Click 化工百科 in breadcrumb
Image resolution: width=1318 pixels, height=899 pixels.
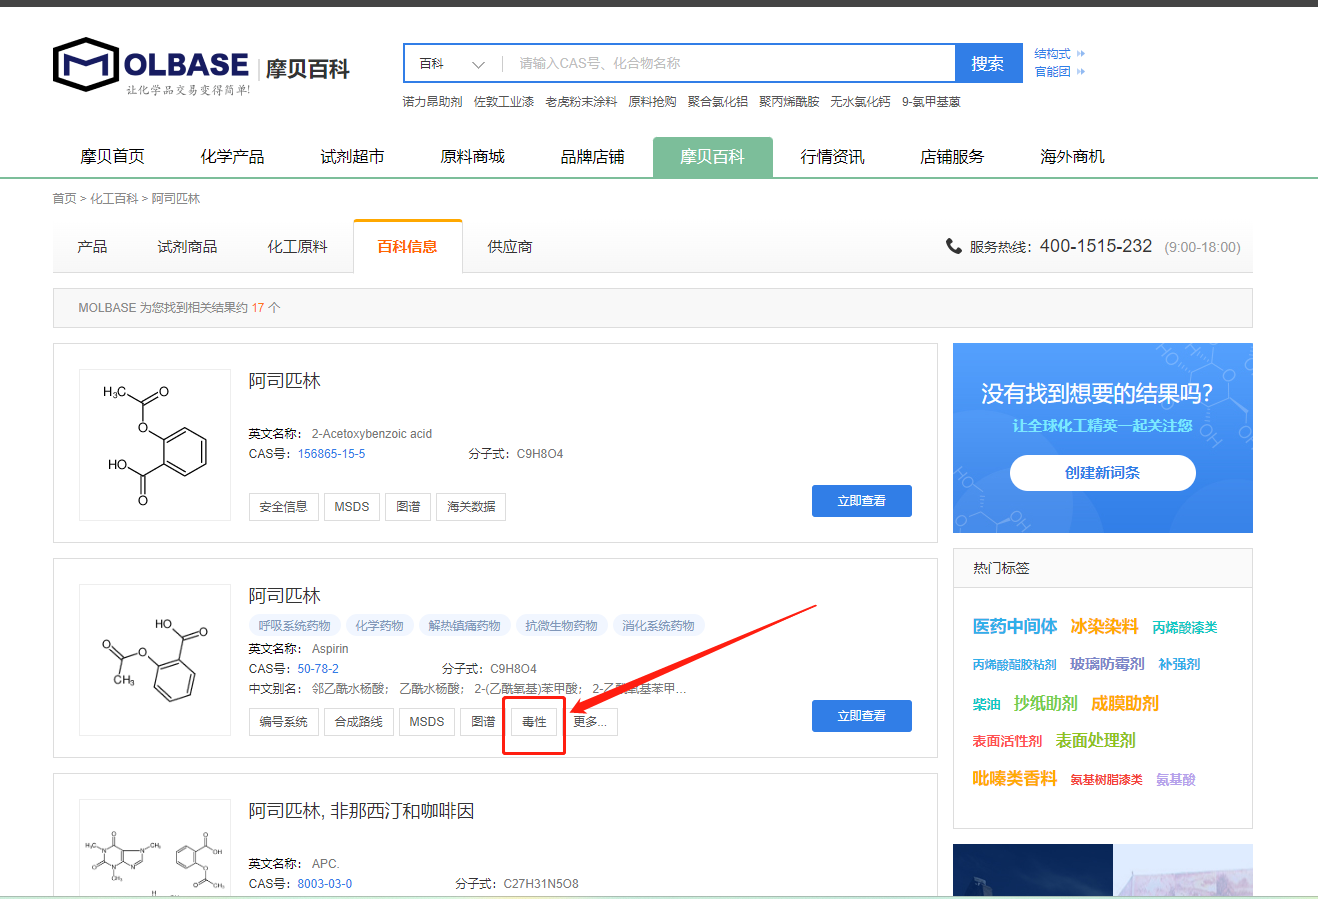click(114, 199)
